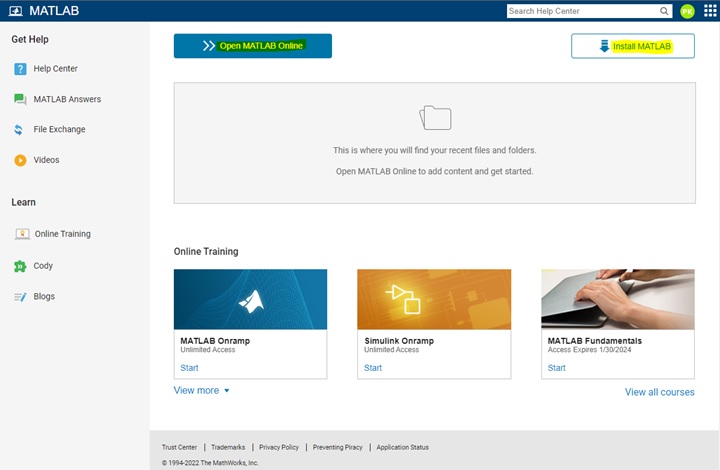
Task: Click the Blogs sidebar icon
Action: (x=20, y=297)
